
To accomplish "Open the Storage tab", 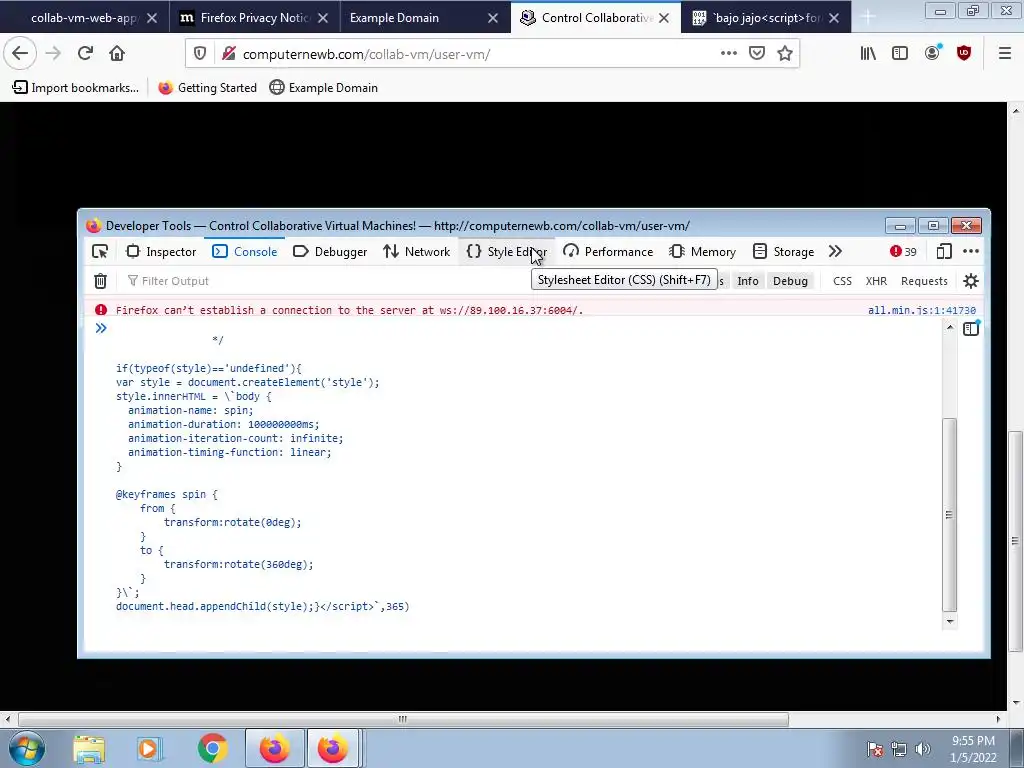I will 784,251.
